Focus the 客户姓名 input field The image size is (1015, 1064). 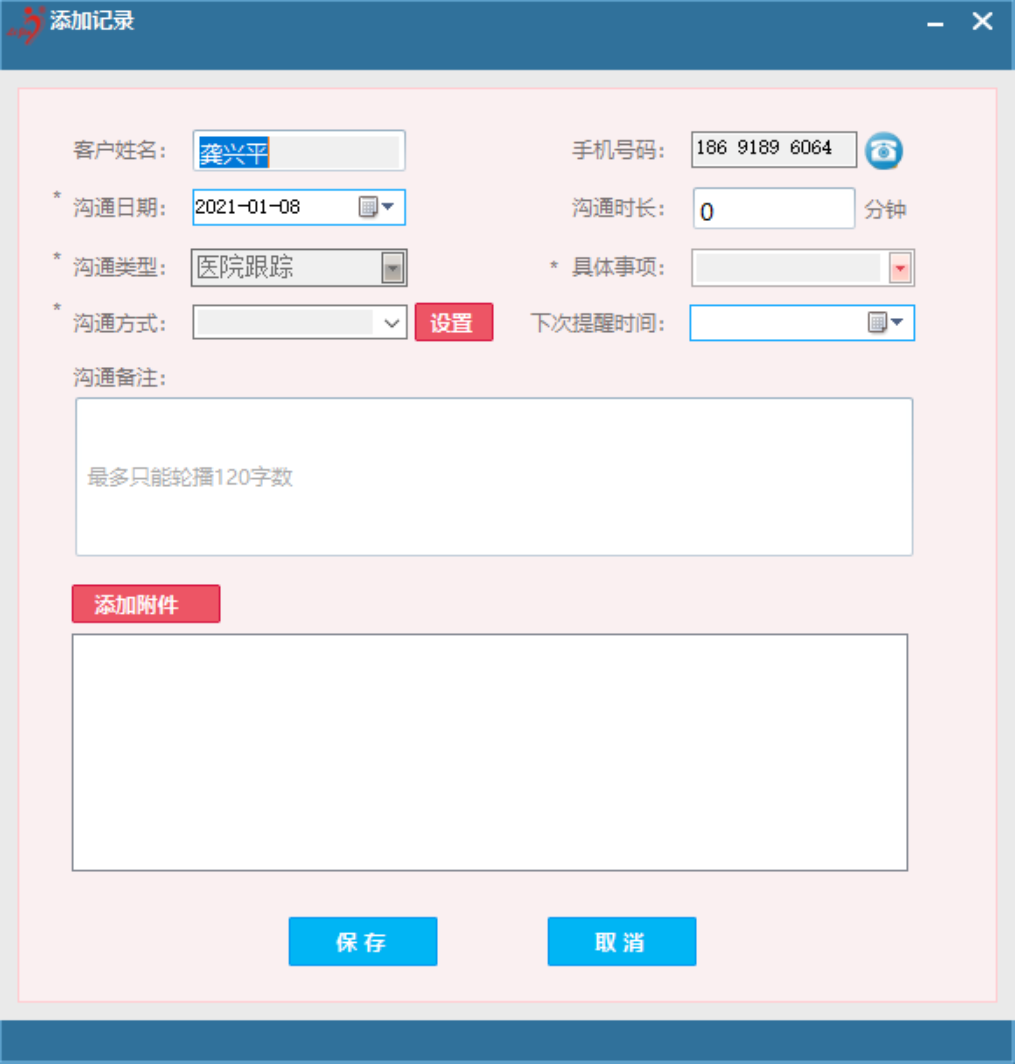tap(299, 151)
